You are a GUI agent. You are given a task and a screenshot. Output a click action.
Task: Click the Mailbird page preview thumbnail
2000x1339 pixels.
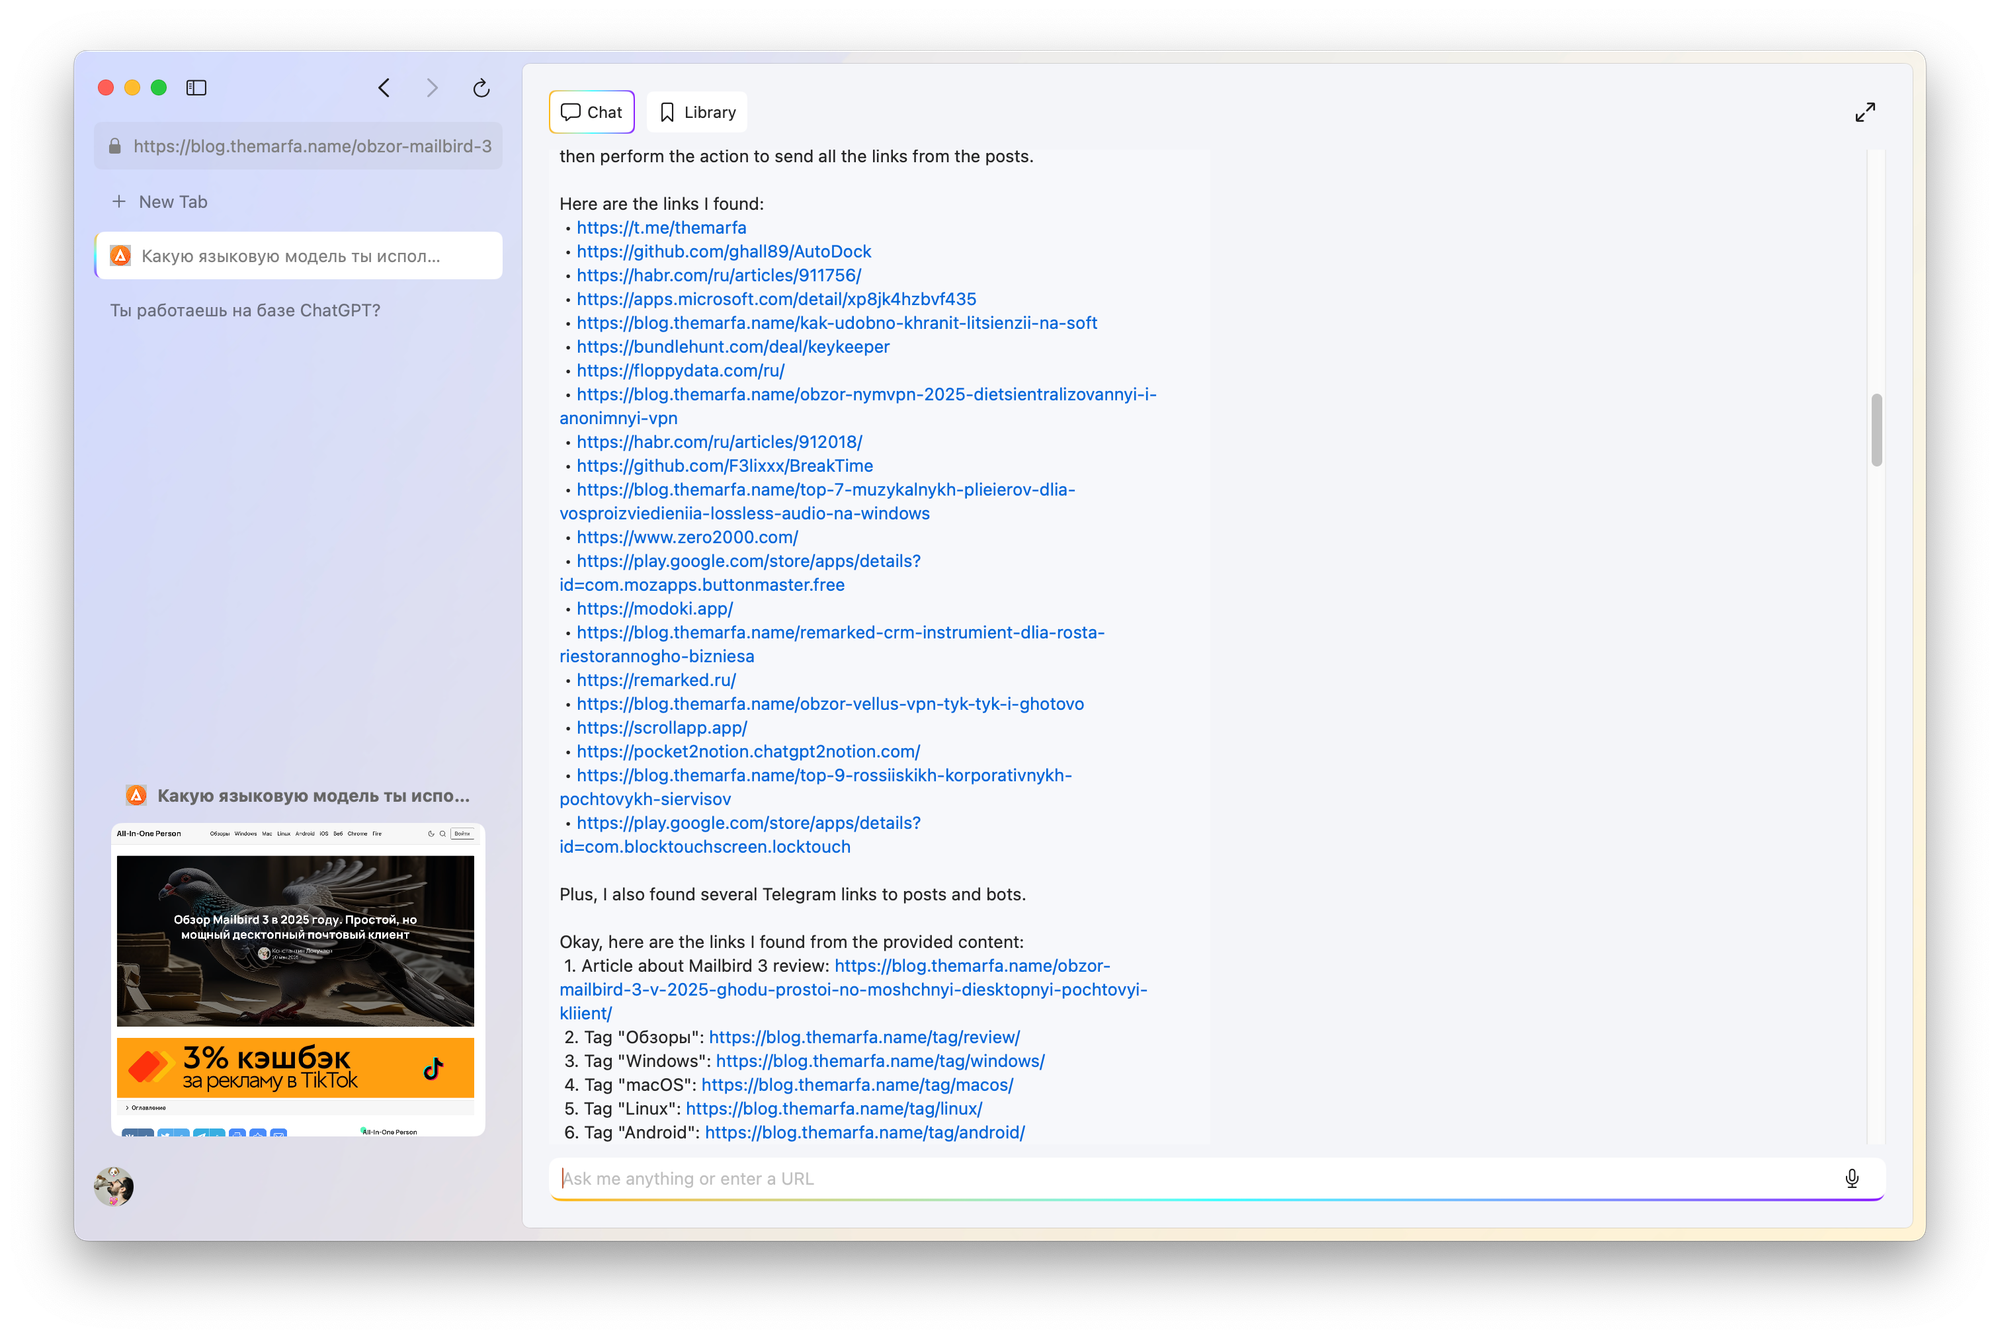click(297, 980)
